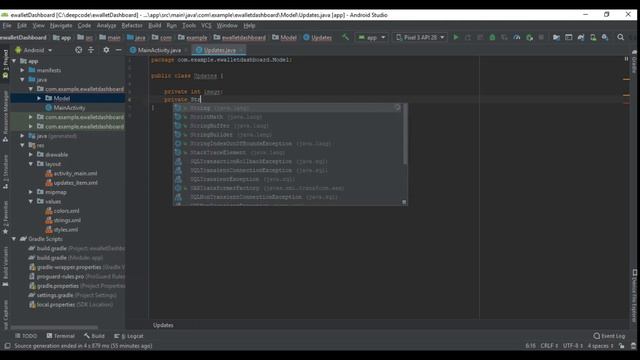Run the app with the green play icon
640x360 pixels.
point(456,37)
